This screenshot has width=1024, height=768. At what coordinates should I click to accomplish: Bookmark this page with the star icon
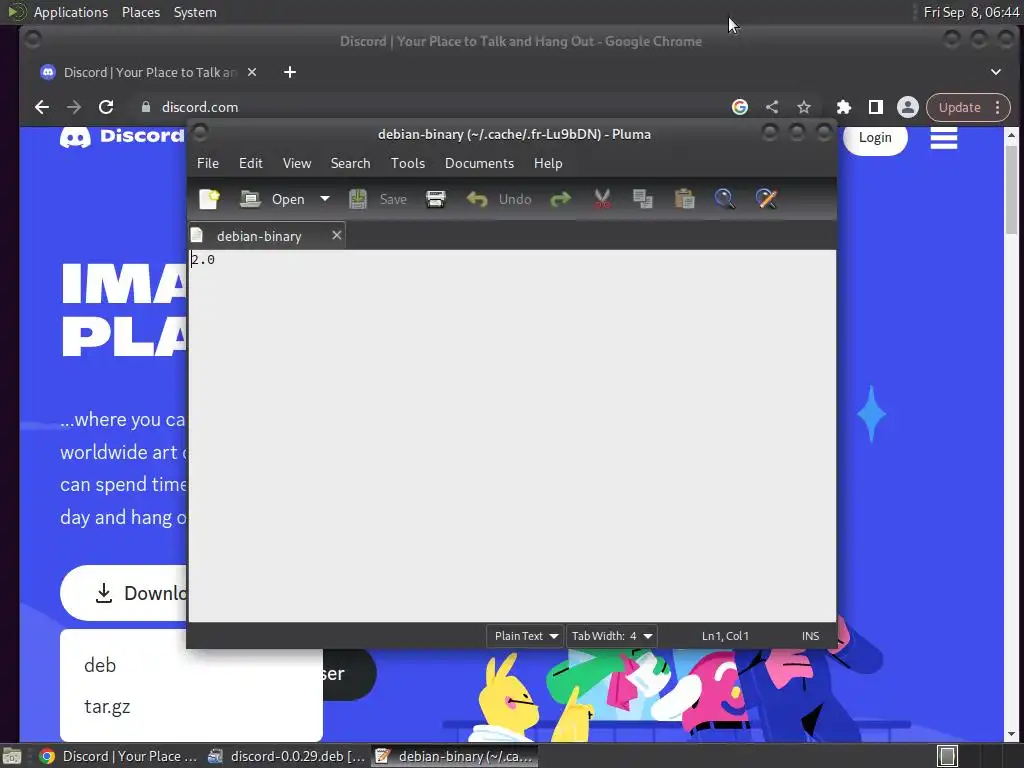(804, 107)
